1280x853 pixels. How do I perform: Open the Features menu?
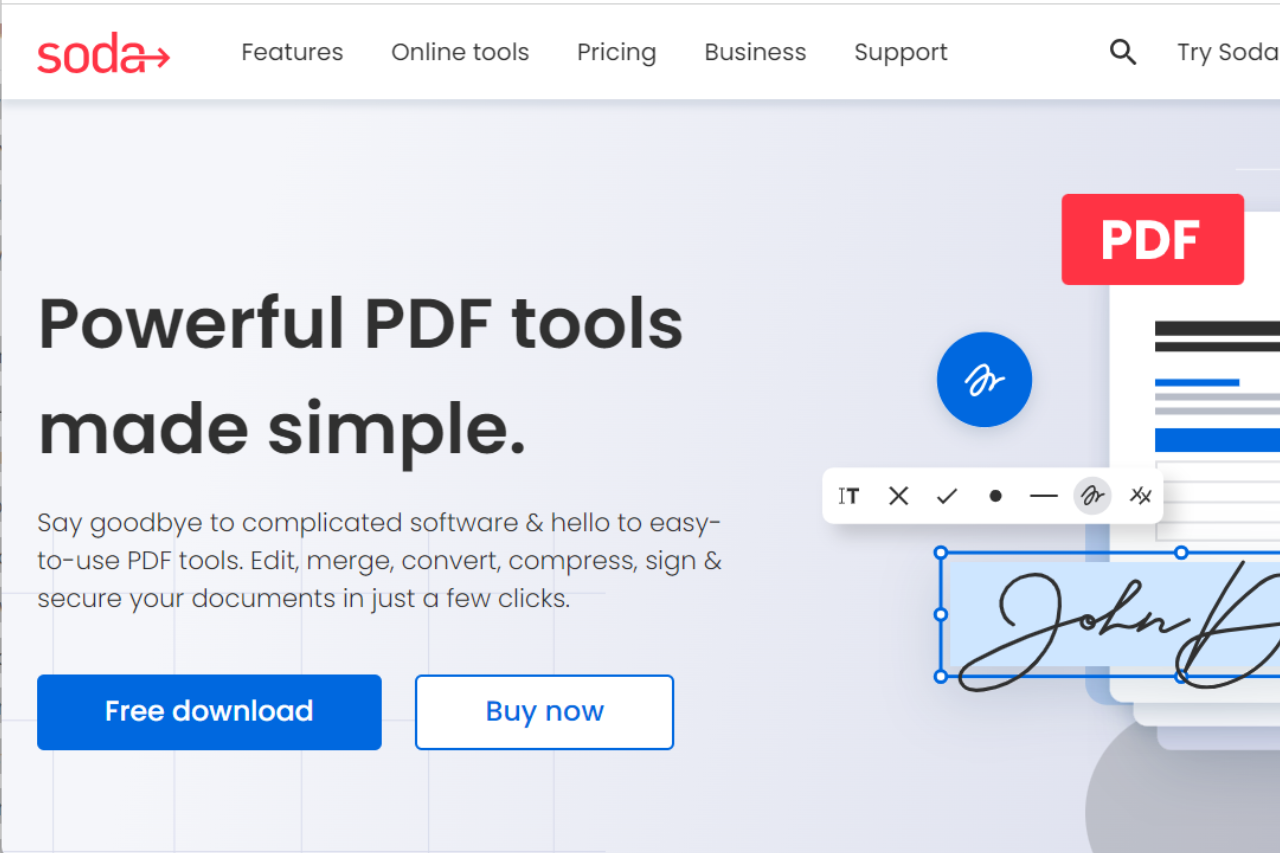click(x=292, y=52)
